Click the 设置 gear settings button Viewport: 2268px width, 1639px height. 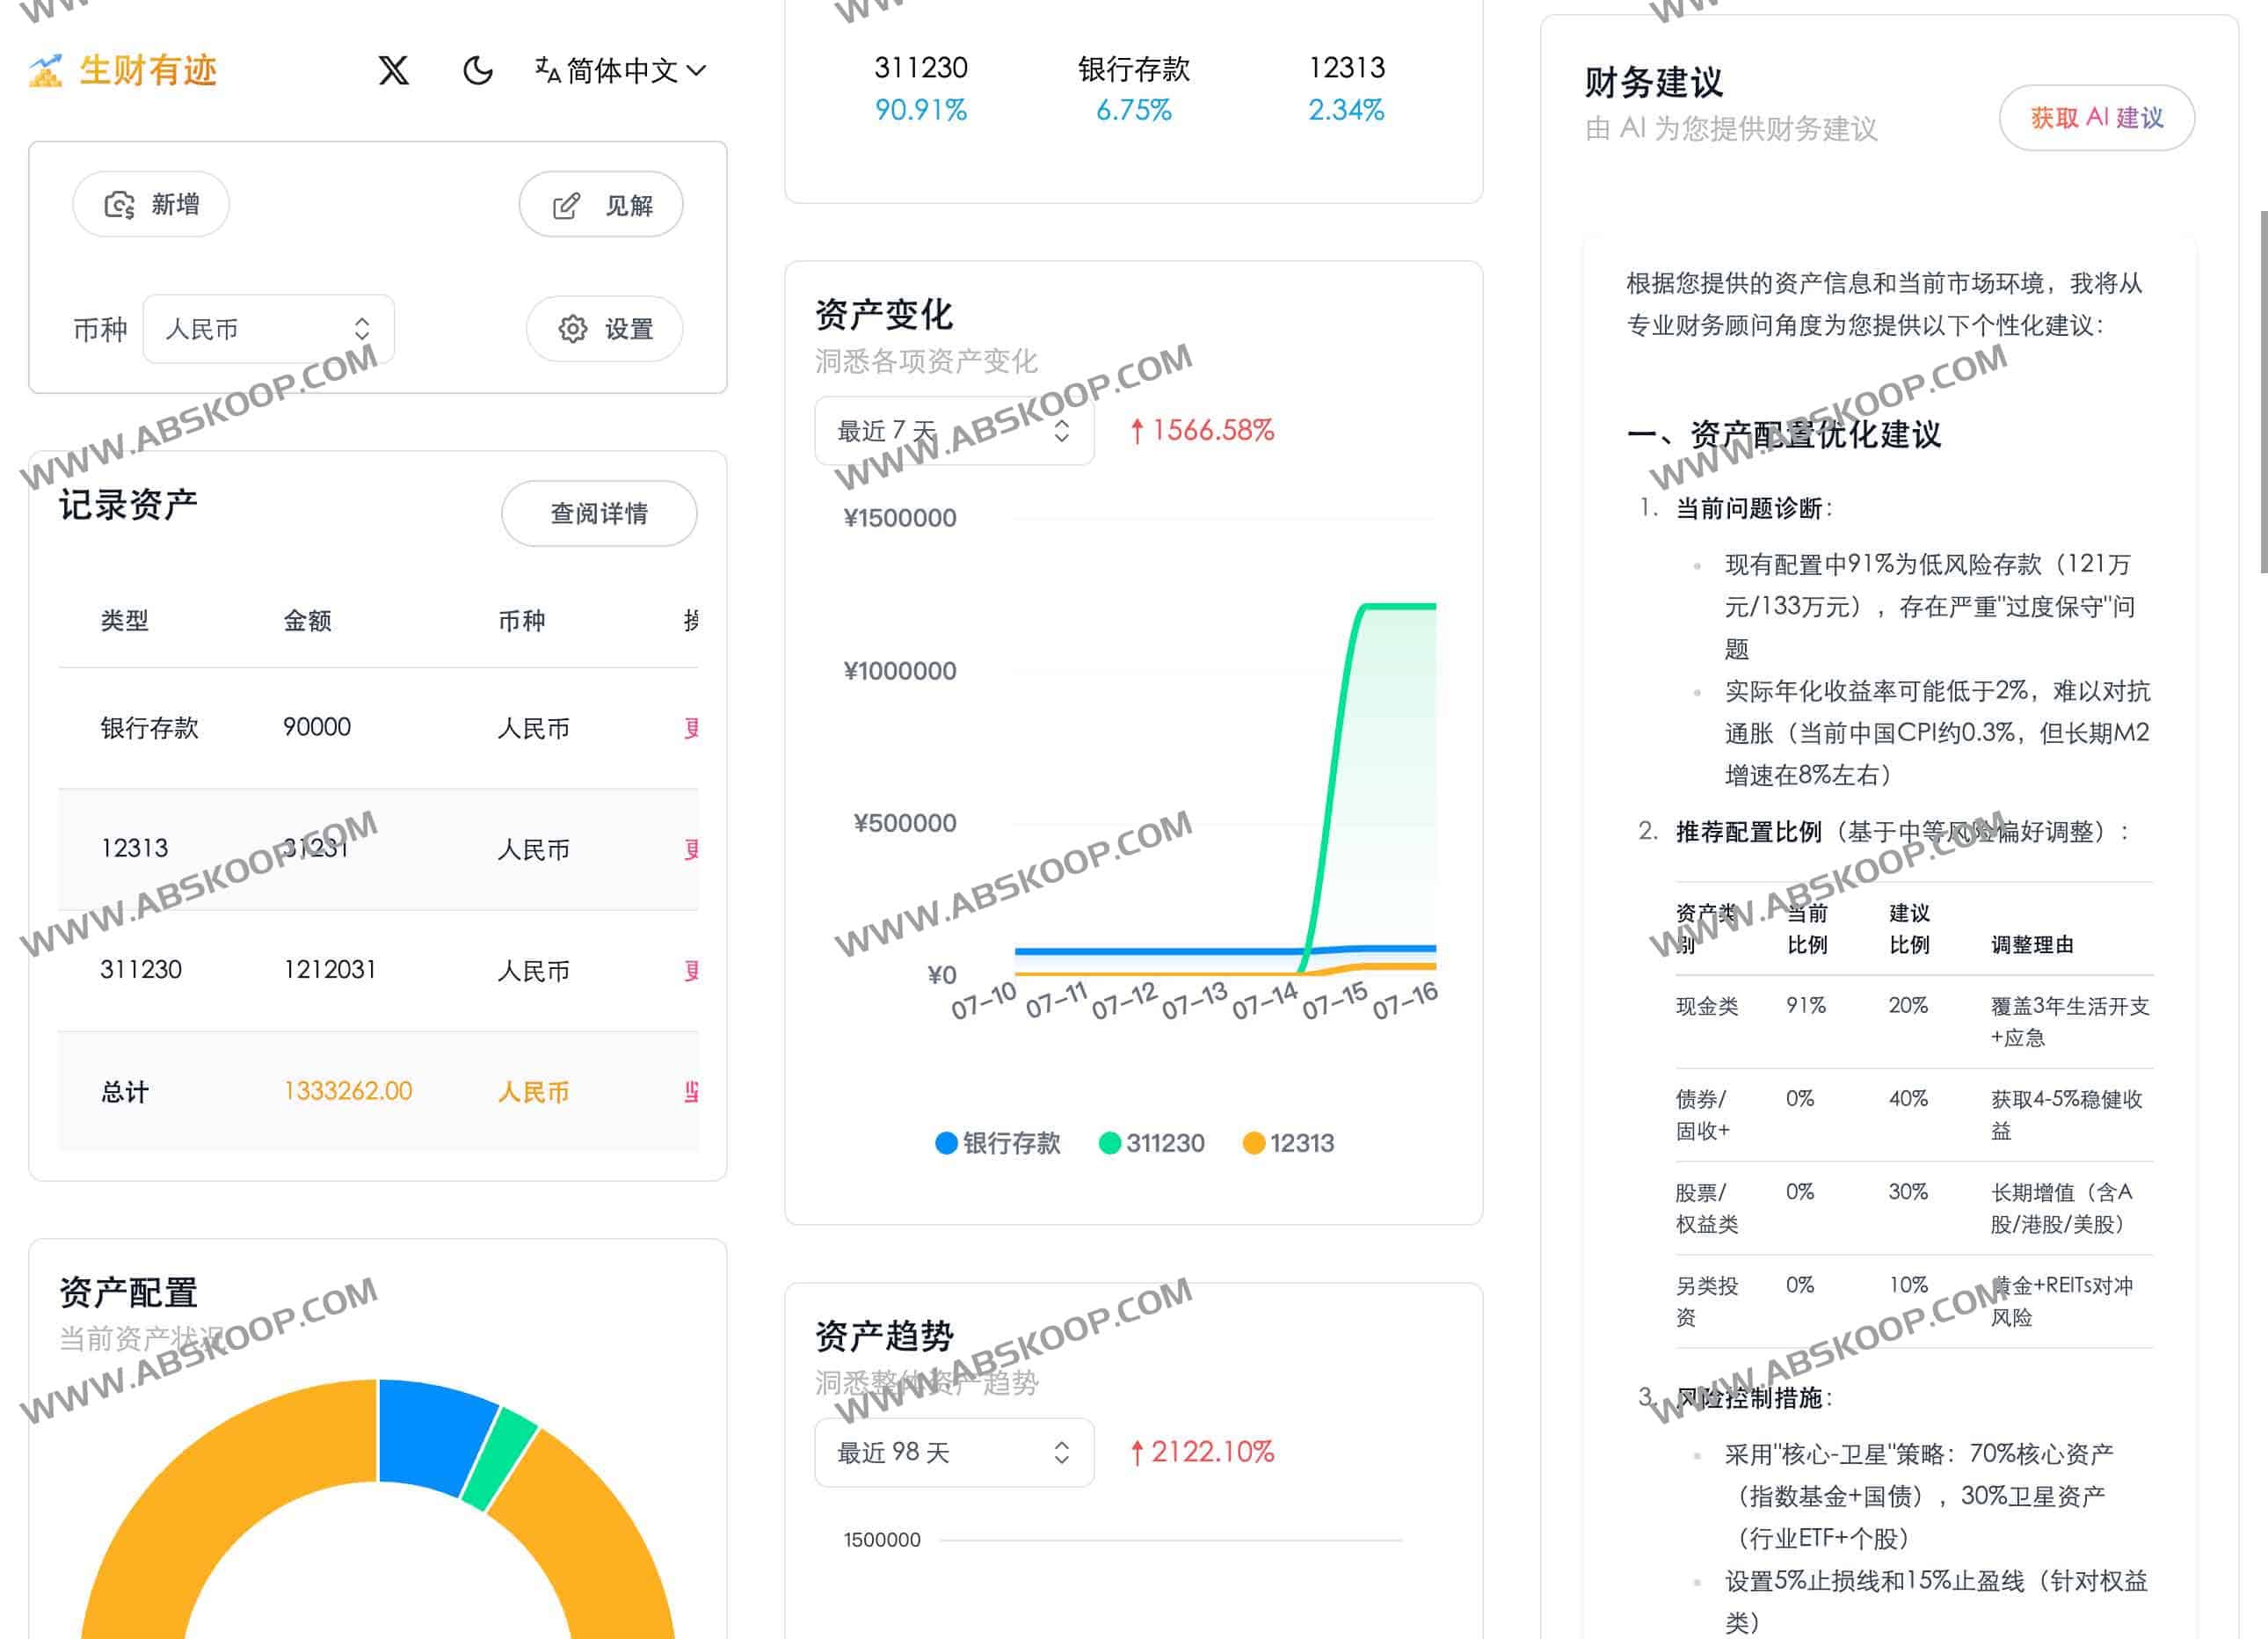604,329
